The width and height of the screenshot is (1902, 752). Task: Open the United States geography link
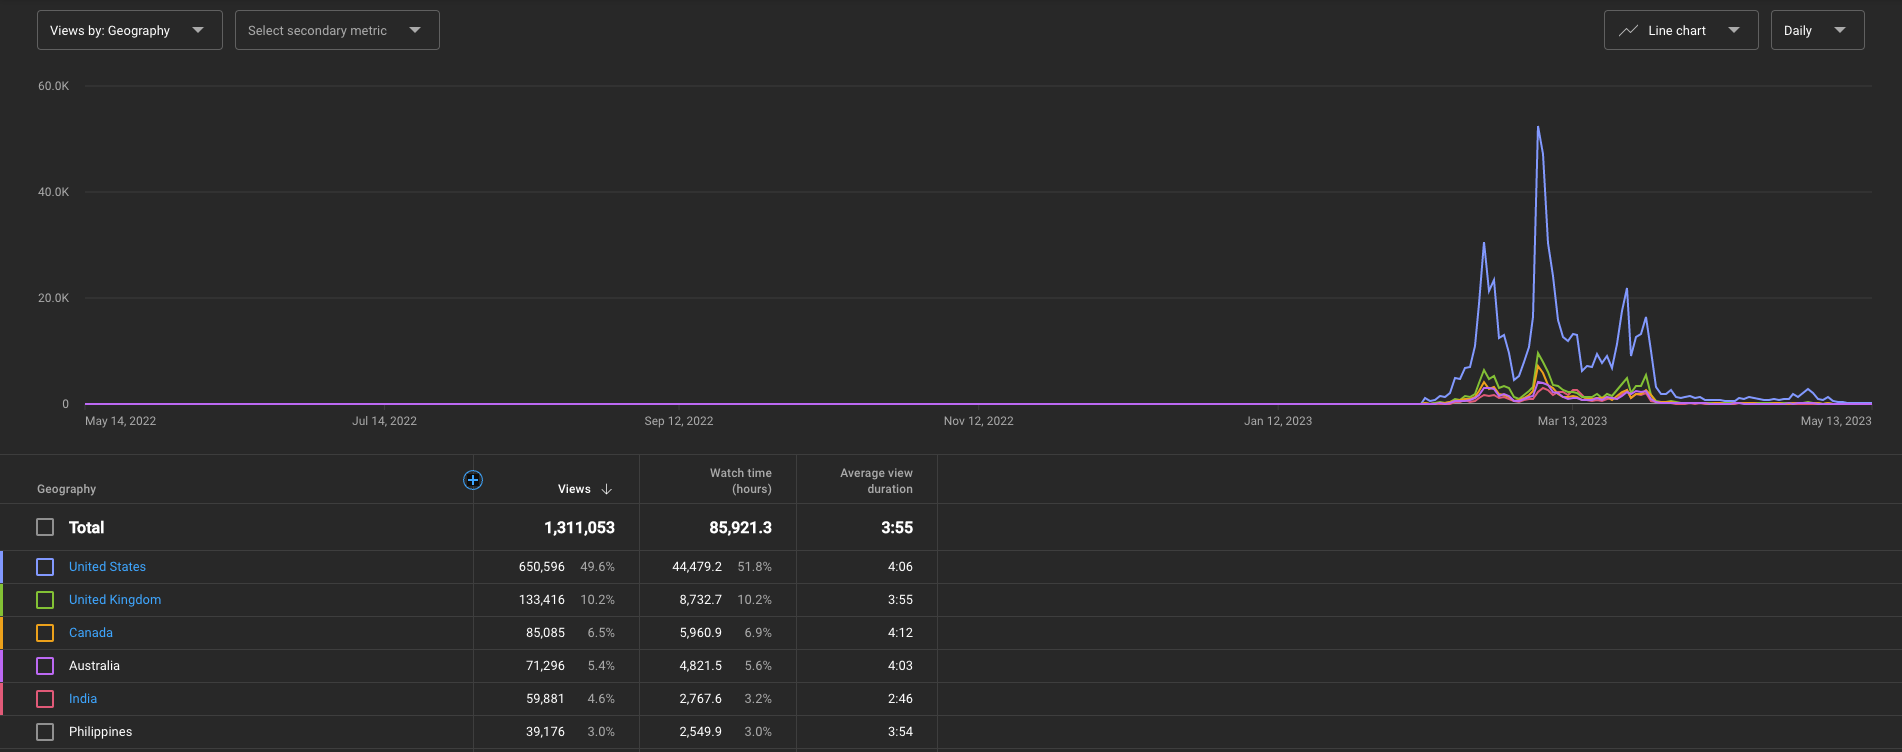click(x=107, y=567)
